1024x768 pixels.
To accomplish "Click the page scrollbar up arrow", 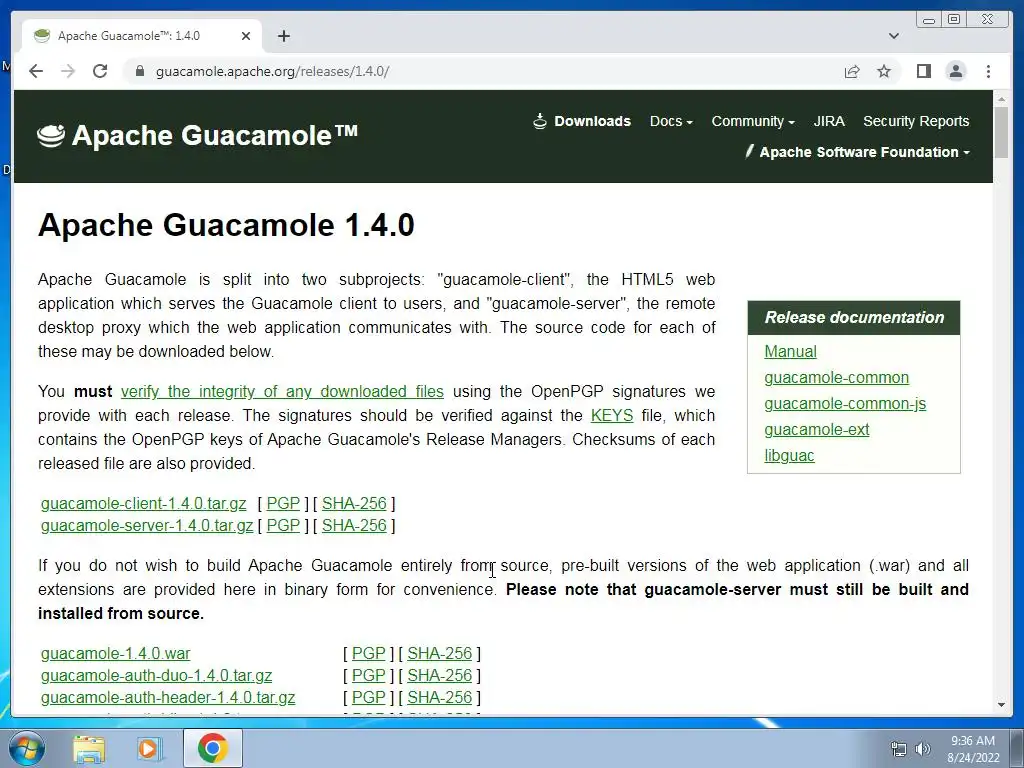I will tap(1002, 99).
